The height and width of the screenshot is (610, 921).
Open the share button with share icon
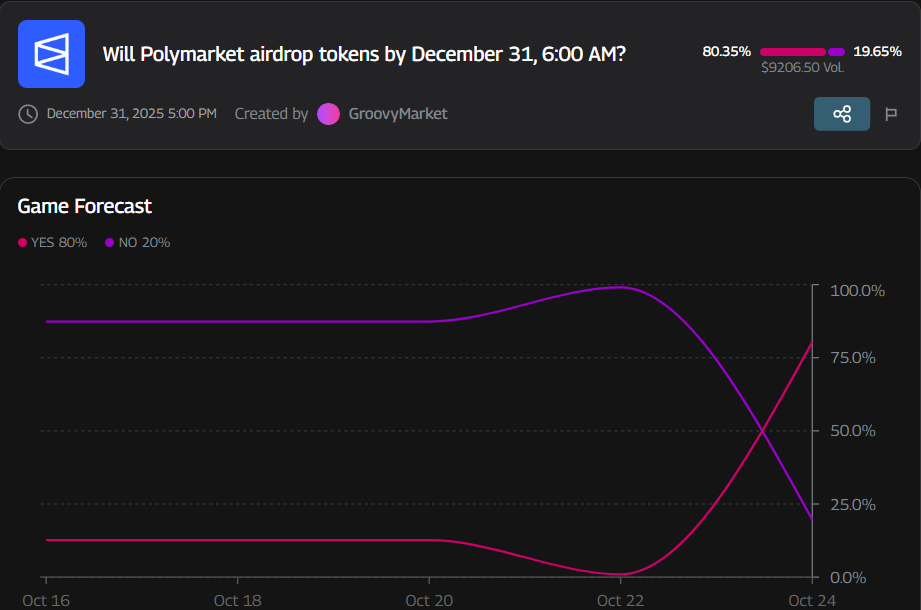(842, 114)
